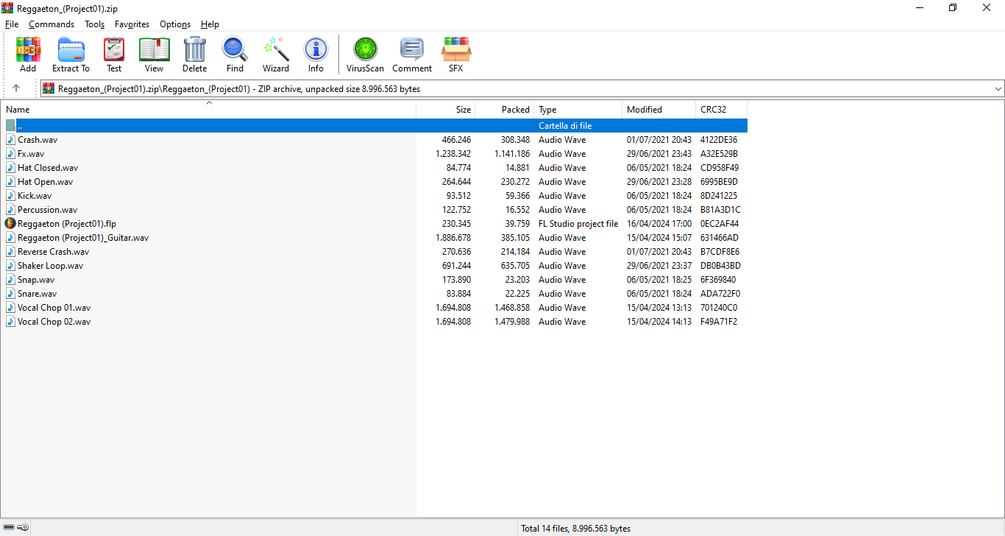Click the Crash.wav file name
1005x536 pixels.
[x=37, y=140]
